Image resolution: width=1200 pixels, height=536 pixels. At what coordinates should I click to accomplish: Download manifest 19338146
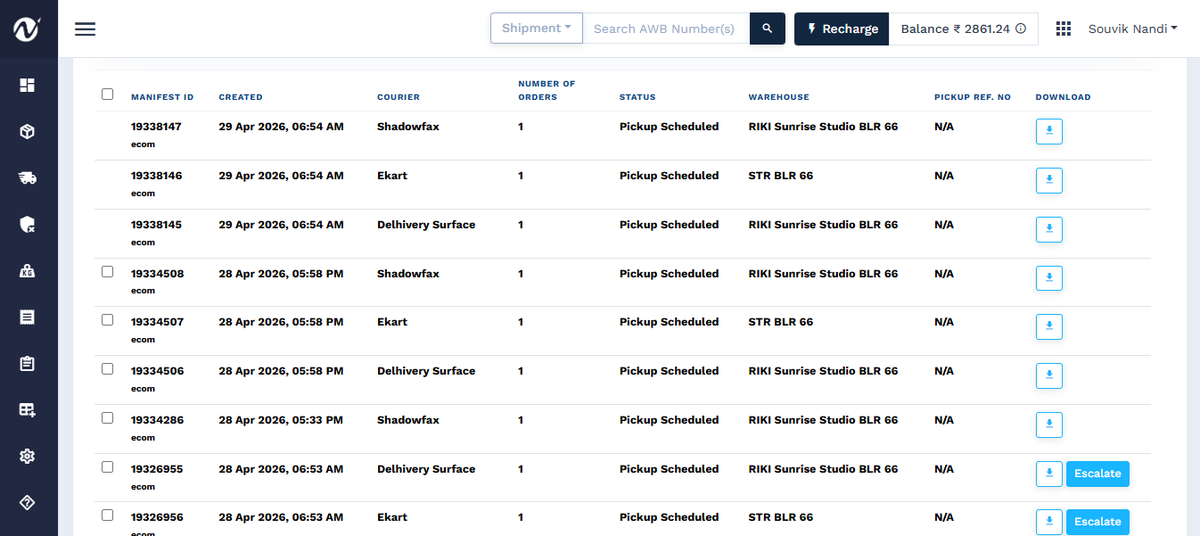tap(1049, 181)
